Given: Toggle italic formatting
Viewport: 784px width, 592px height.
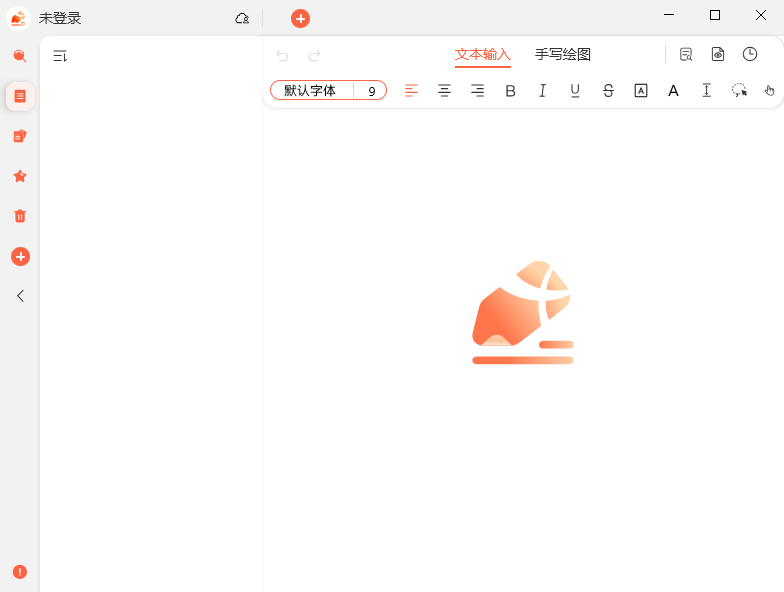Looking at the screenshot, I should (542, 90).
